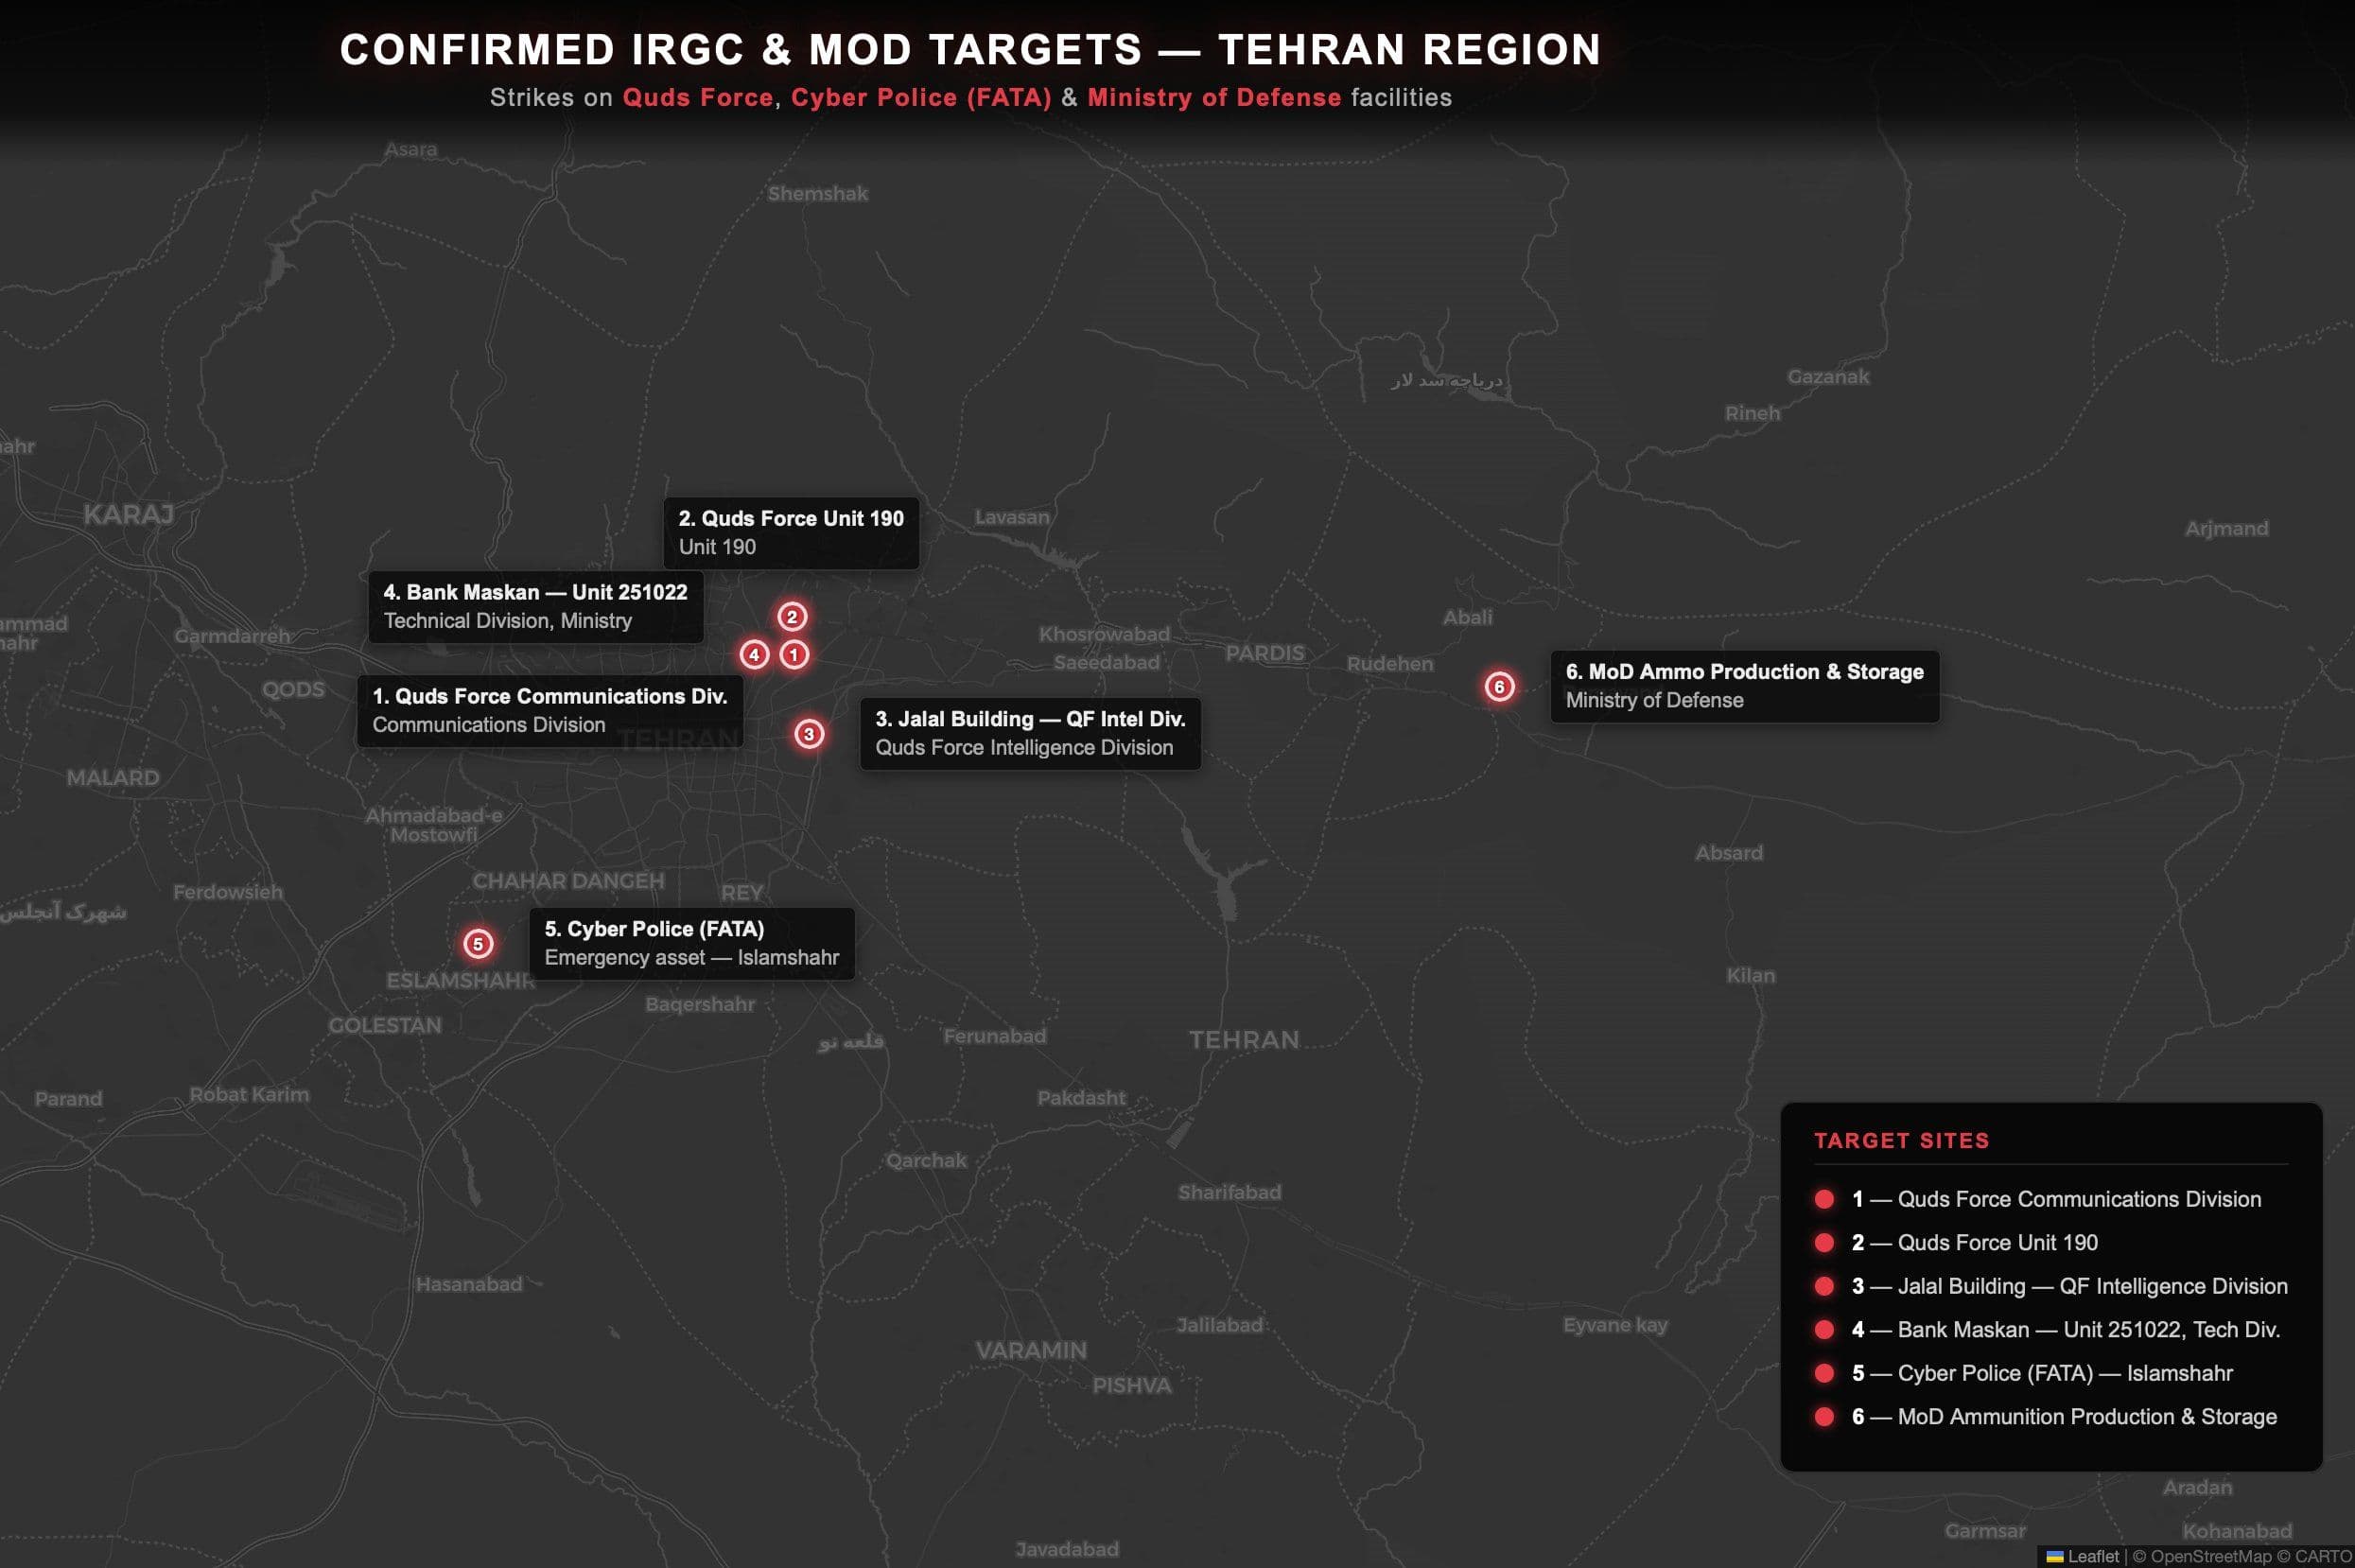The height and width of the screenshot is (1568, 2355).
Task: Click the Gazanak place label
Action: [x=1828, y=377]
